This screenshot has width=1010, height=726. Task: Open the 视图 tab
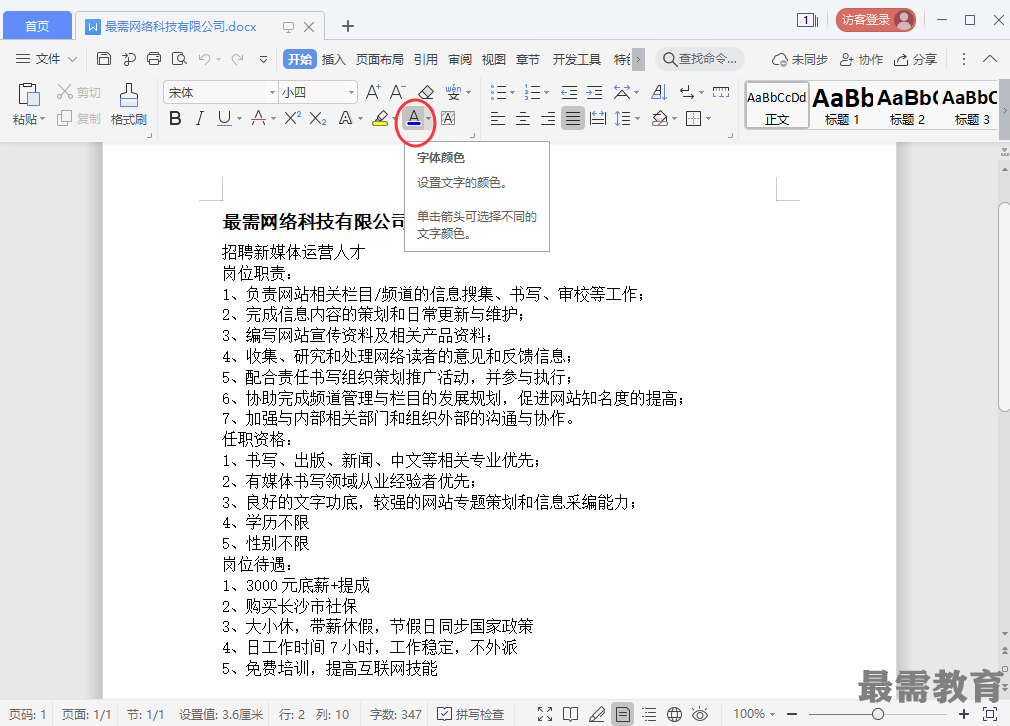point(493,59)
